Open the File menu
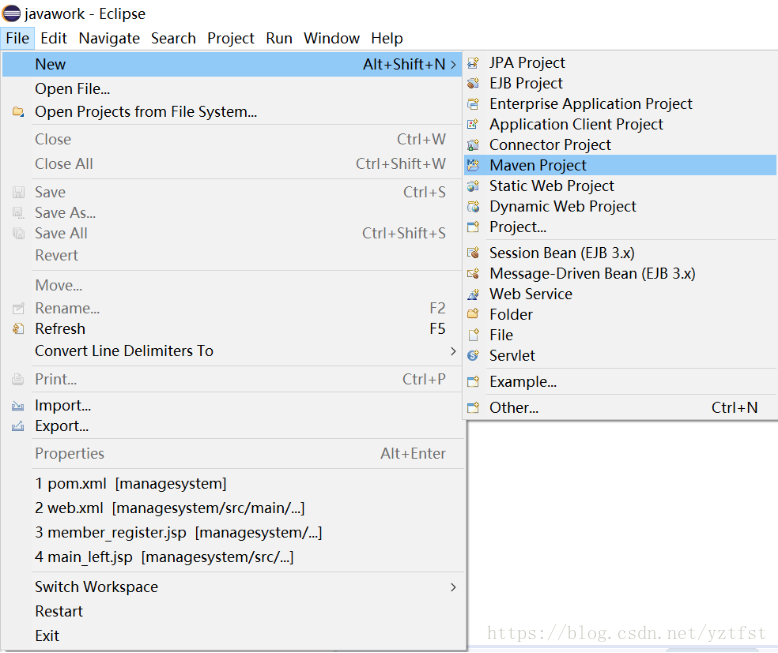This screenshot has height=653, width=778. [x=17, y=38]
